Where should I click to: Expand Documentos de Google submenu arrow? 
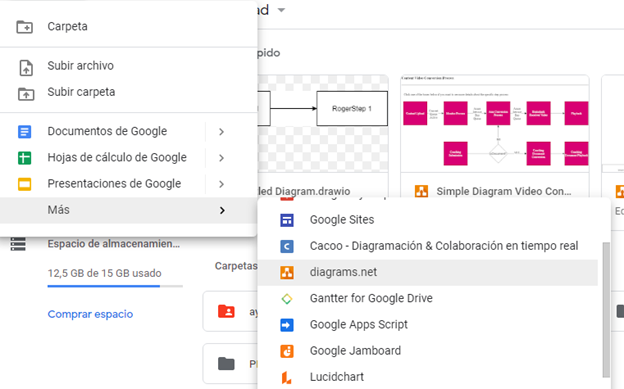coord(222,132)
